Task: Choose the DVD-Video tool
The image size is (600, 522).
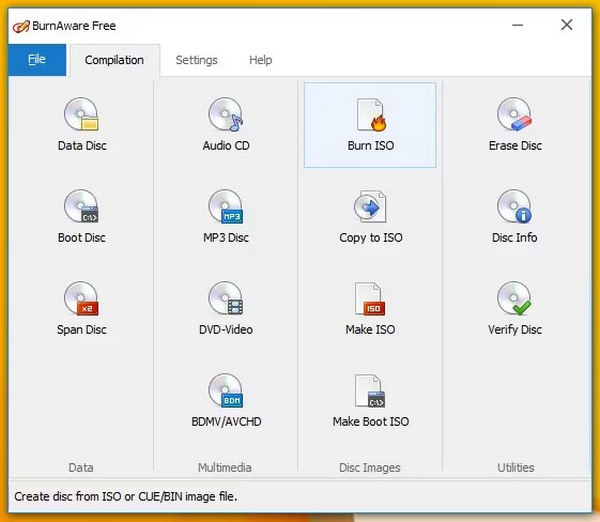Action: coord(226,308)
